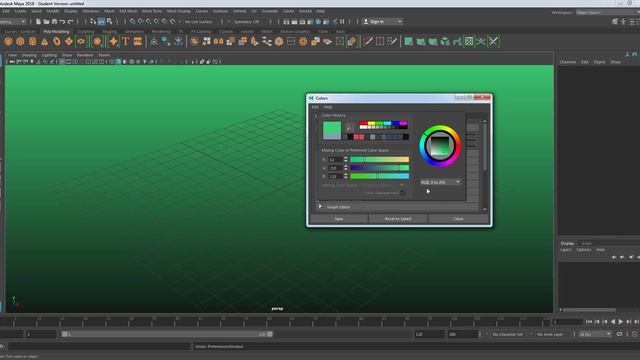
Task: Click the Combine meshes shelf icon
Action: tap(194, 41)
